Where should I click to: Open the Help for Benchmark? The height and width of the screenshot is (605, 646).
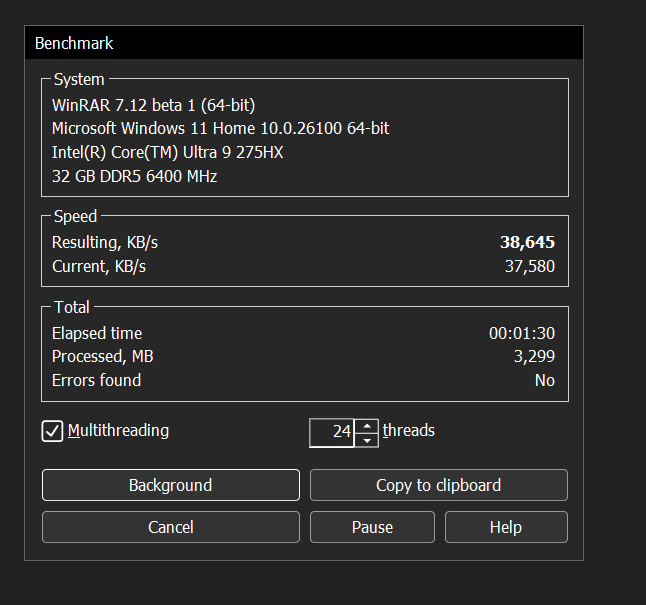coord(506,527)
